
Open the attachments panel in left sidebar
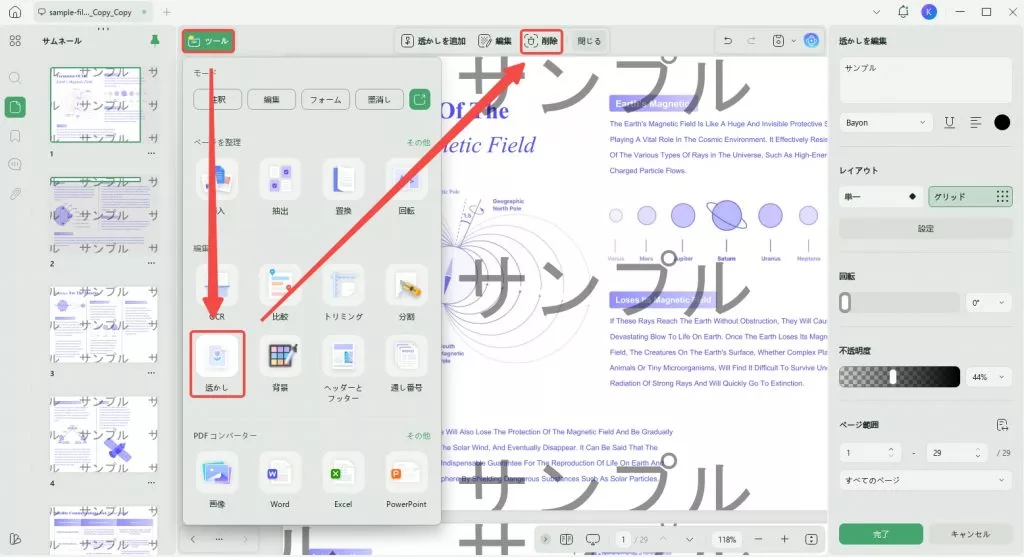(x=15, y=194)
